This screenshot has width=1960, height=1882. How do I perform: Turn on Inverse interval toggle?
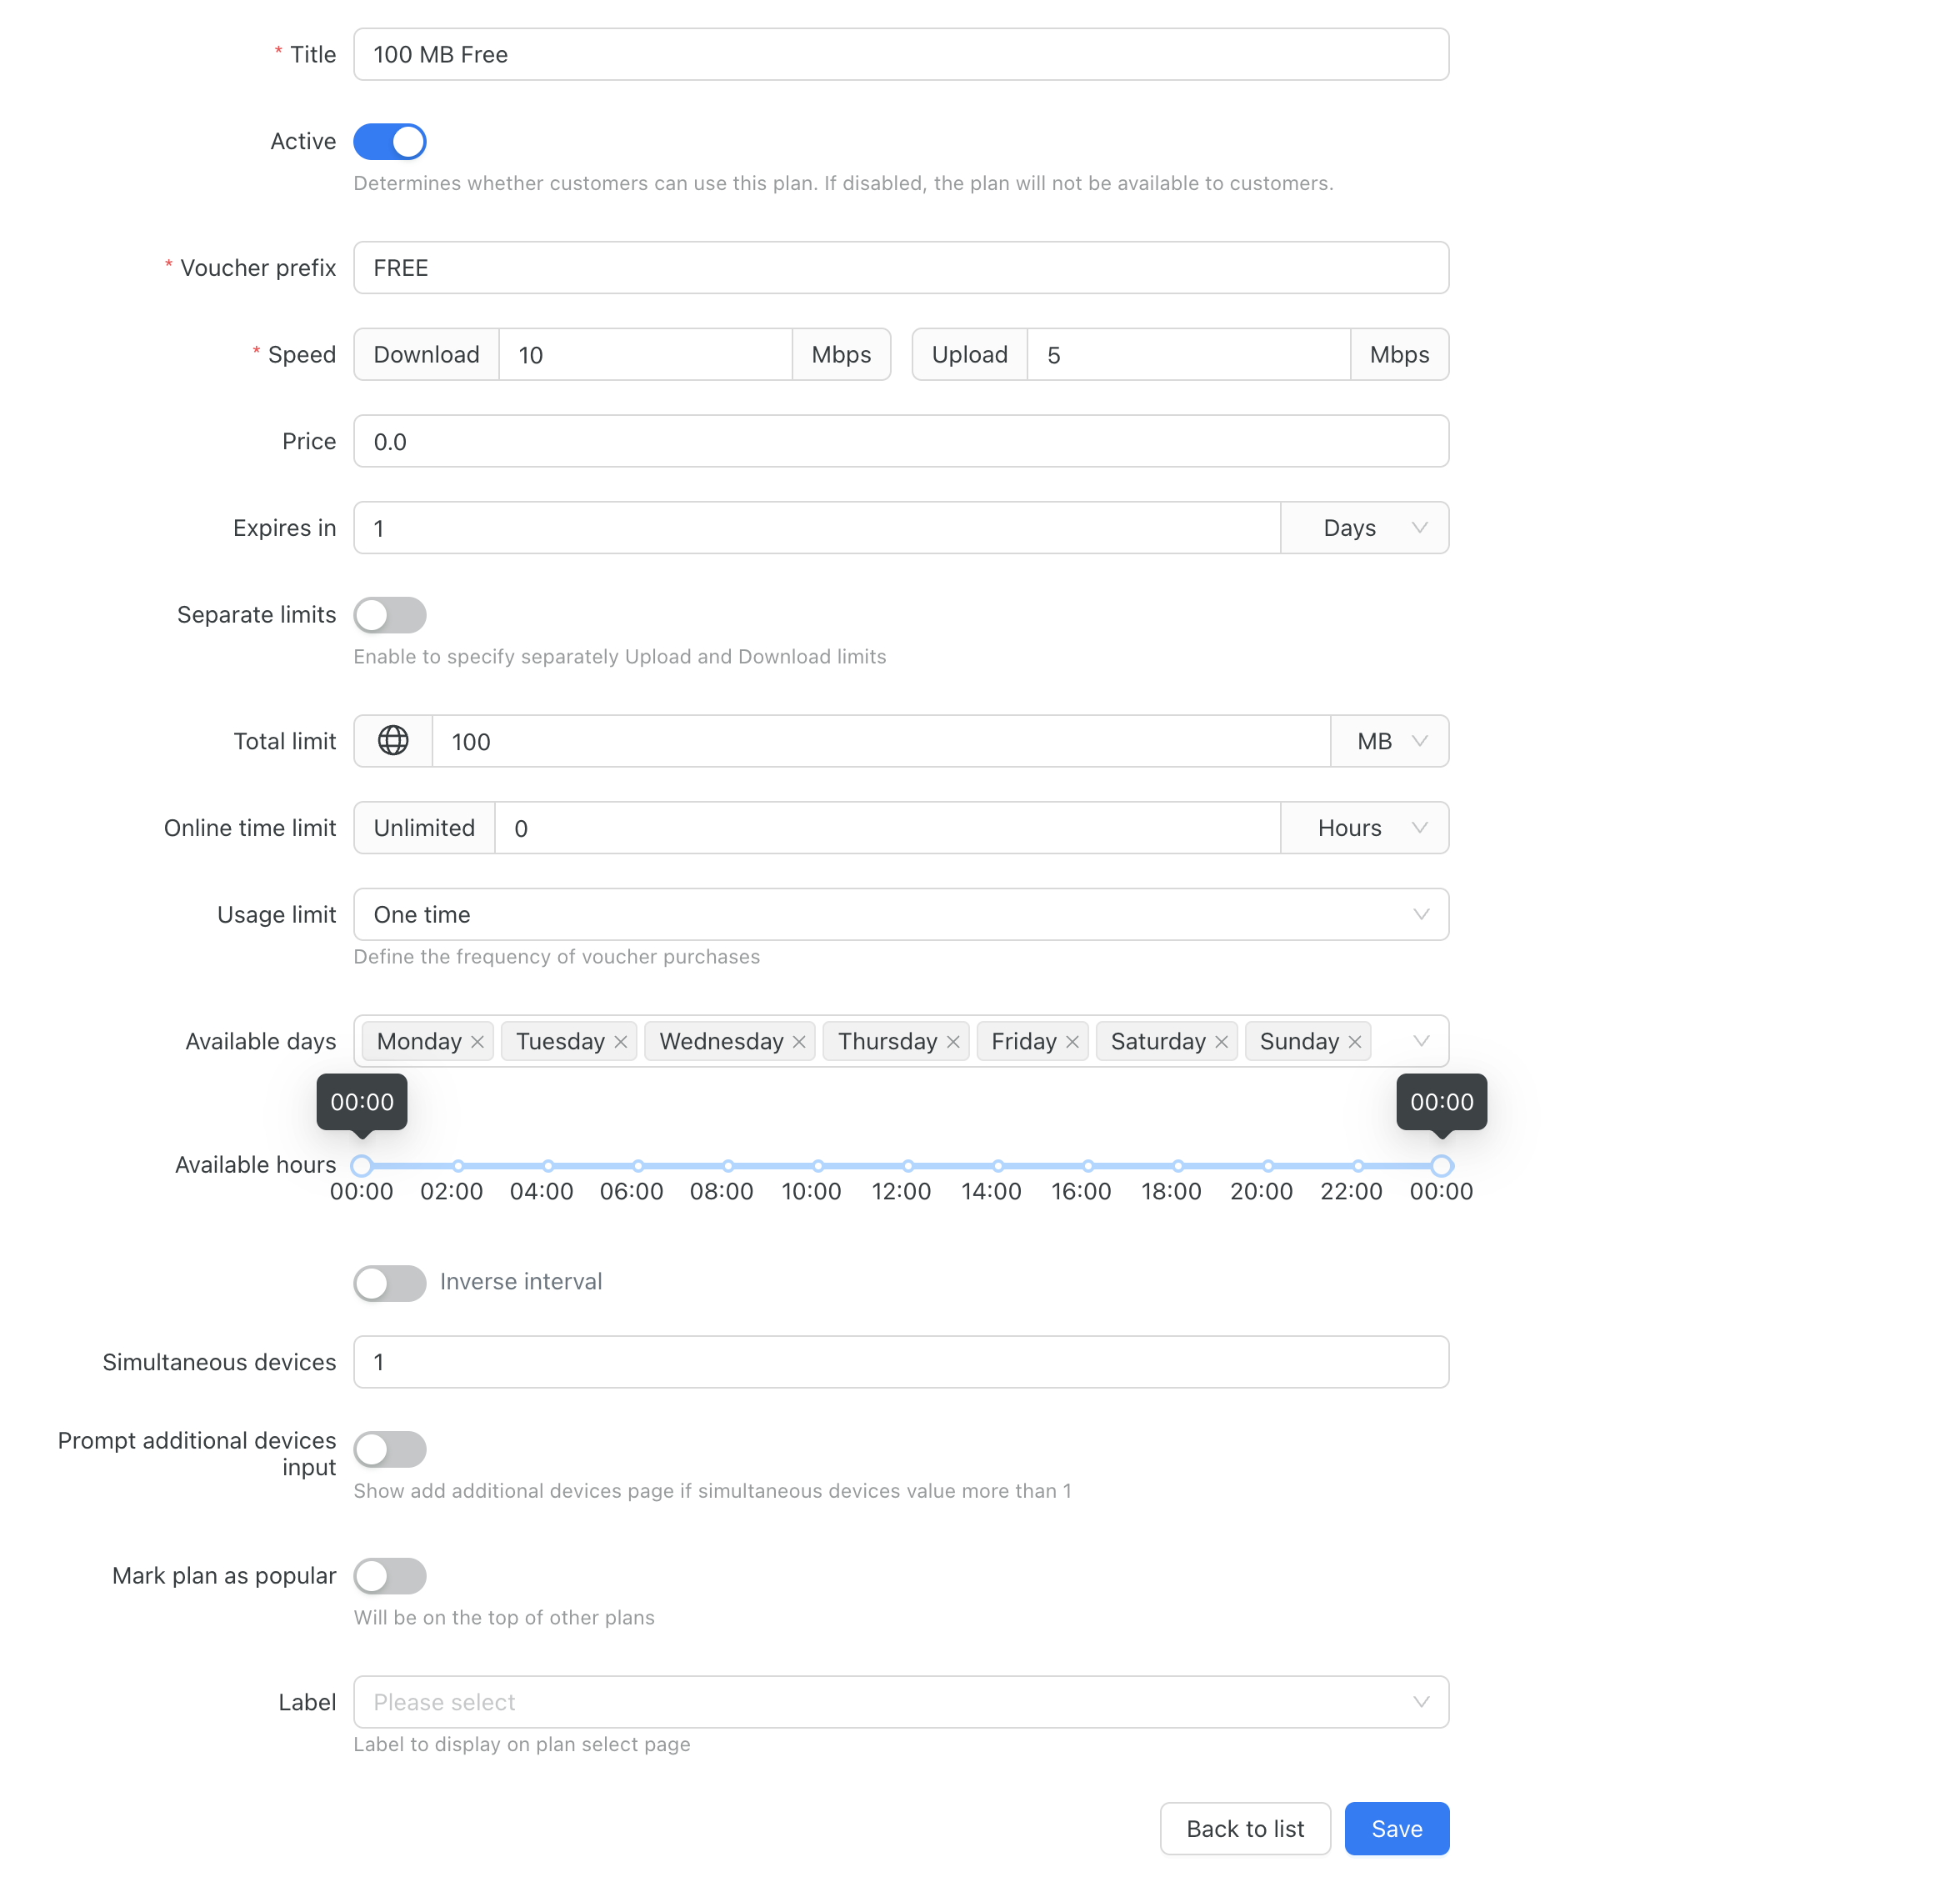(x=390, y=1283)
